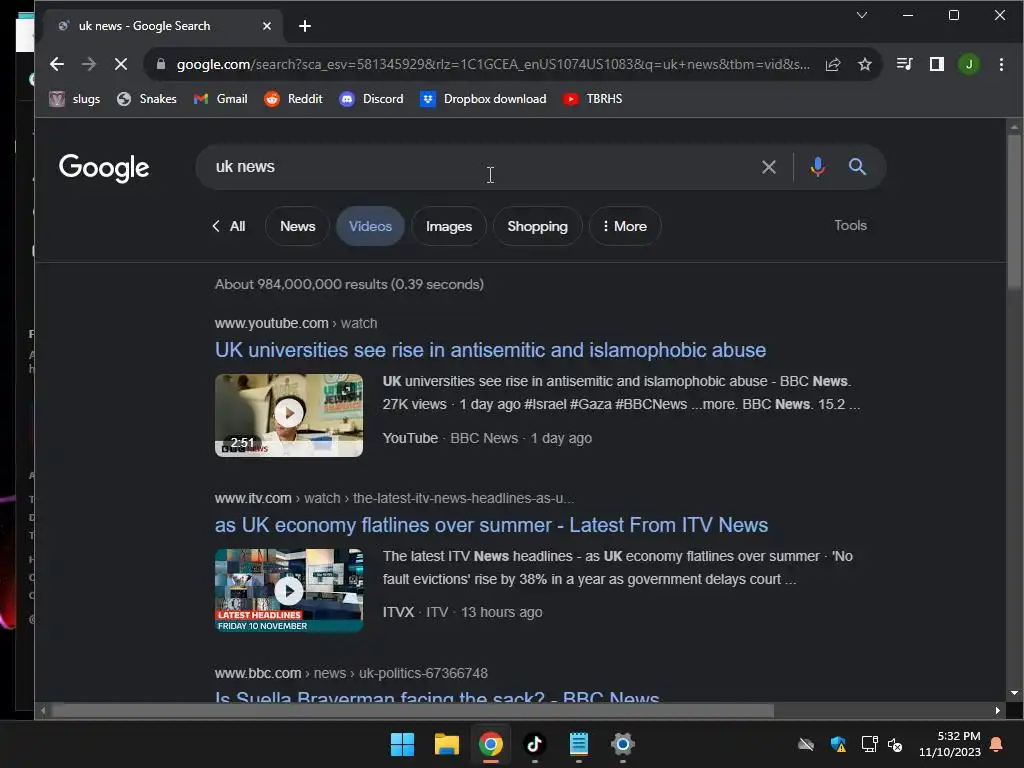Viewport: 1024px width, 768px height.
Task: Click the vertical scrollbar thumb
Action: (1014, 210)
